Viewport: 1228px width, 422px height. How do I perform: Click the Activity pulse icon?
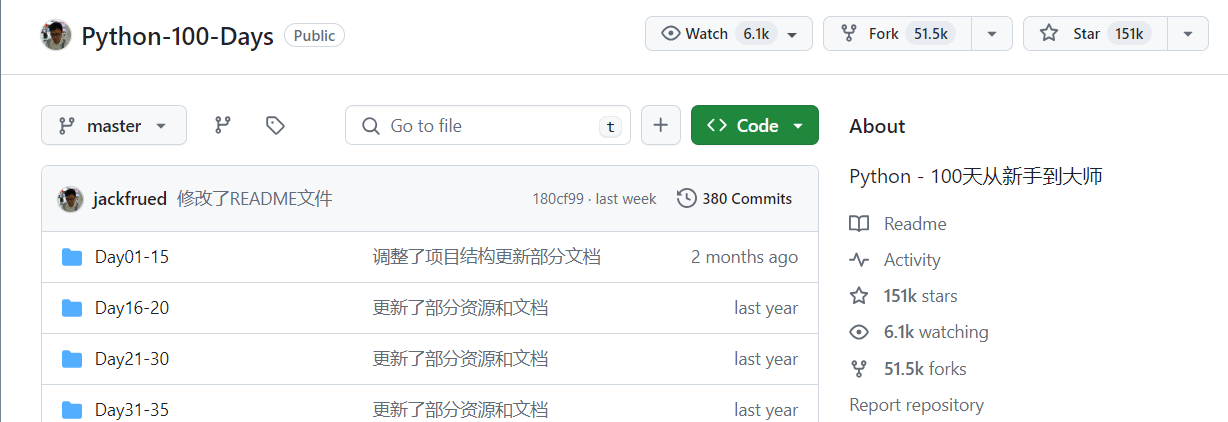(x=859, y=260)
